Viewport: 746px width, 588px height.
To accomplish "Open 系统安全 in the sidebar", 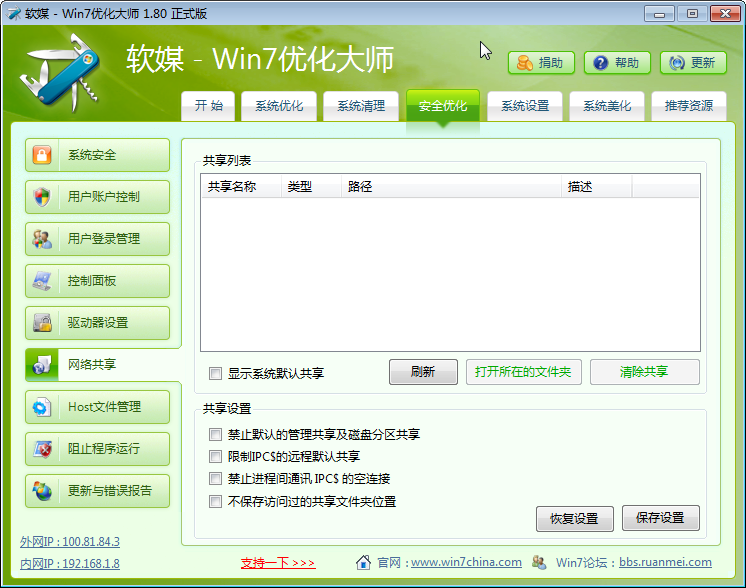I will [98, 155].
